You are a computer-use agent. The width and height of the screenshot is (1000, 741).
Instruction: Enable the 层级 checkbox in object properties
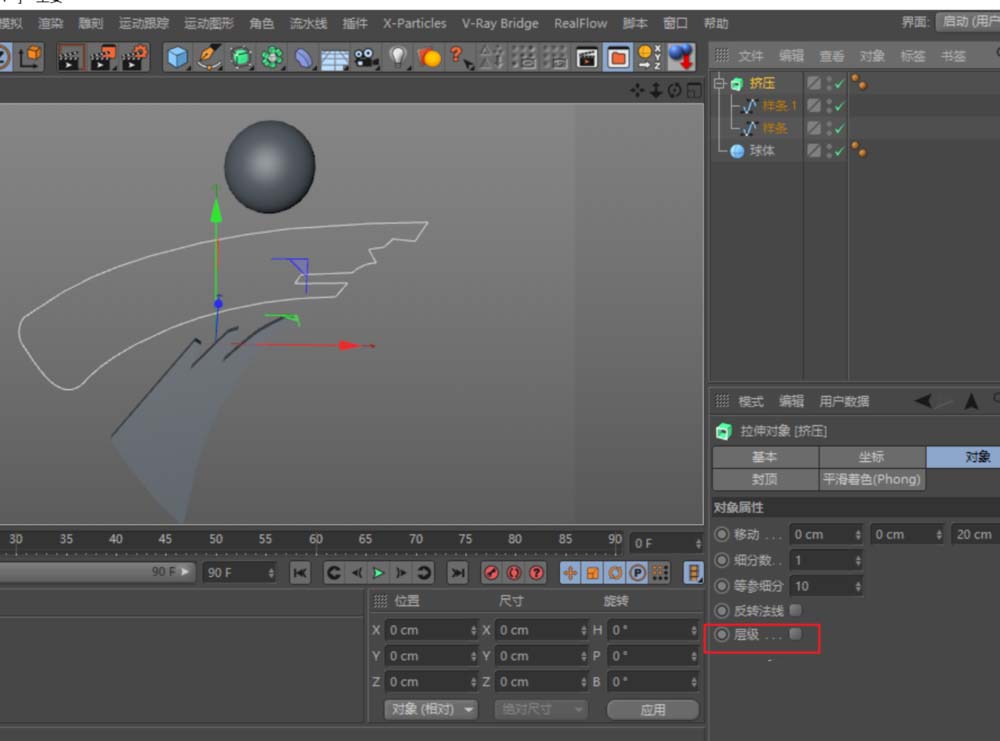pyautogui.click(x=795, y=633)
